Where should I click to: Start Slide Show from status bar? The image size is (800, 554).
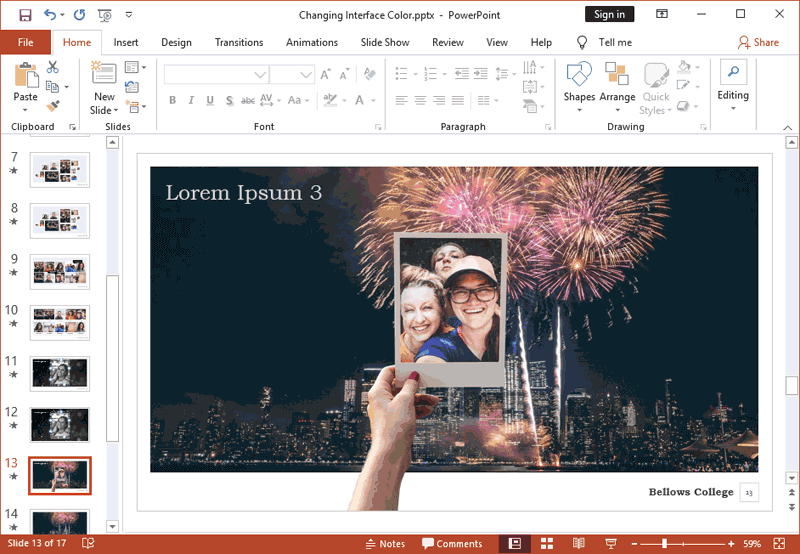click(609, 544)
